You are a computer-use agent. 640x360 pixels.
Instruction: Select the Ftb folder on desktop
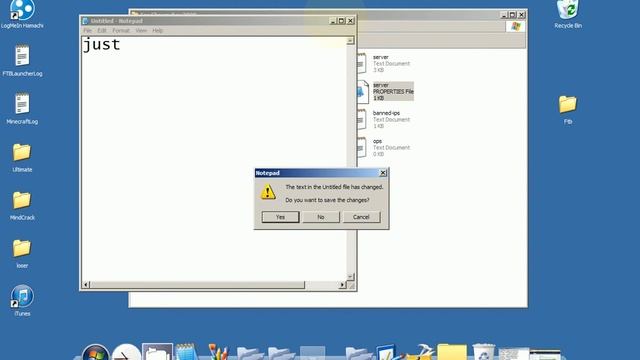click(x=568, y=109)
